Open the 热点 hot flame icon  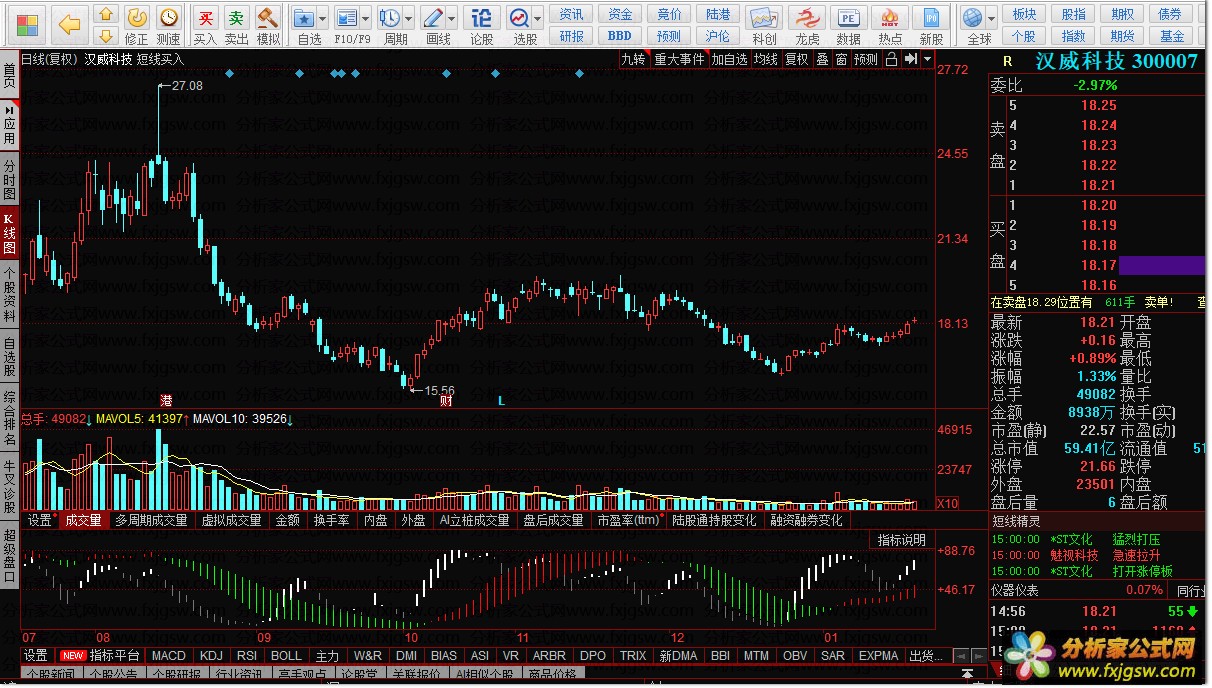pos(890,18)
